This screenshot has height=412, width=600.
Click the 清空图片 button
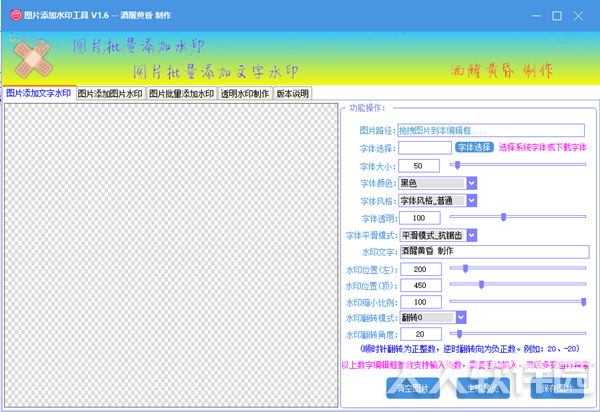[x=412, y=388]
